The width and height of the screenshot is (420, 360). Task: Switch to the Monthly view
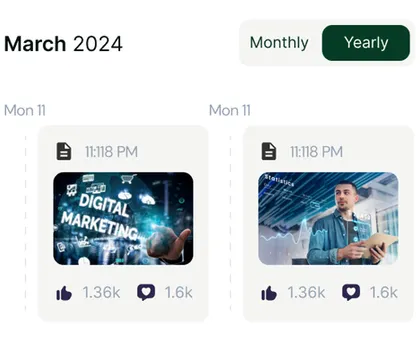279,43
